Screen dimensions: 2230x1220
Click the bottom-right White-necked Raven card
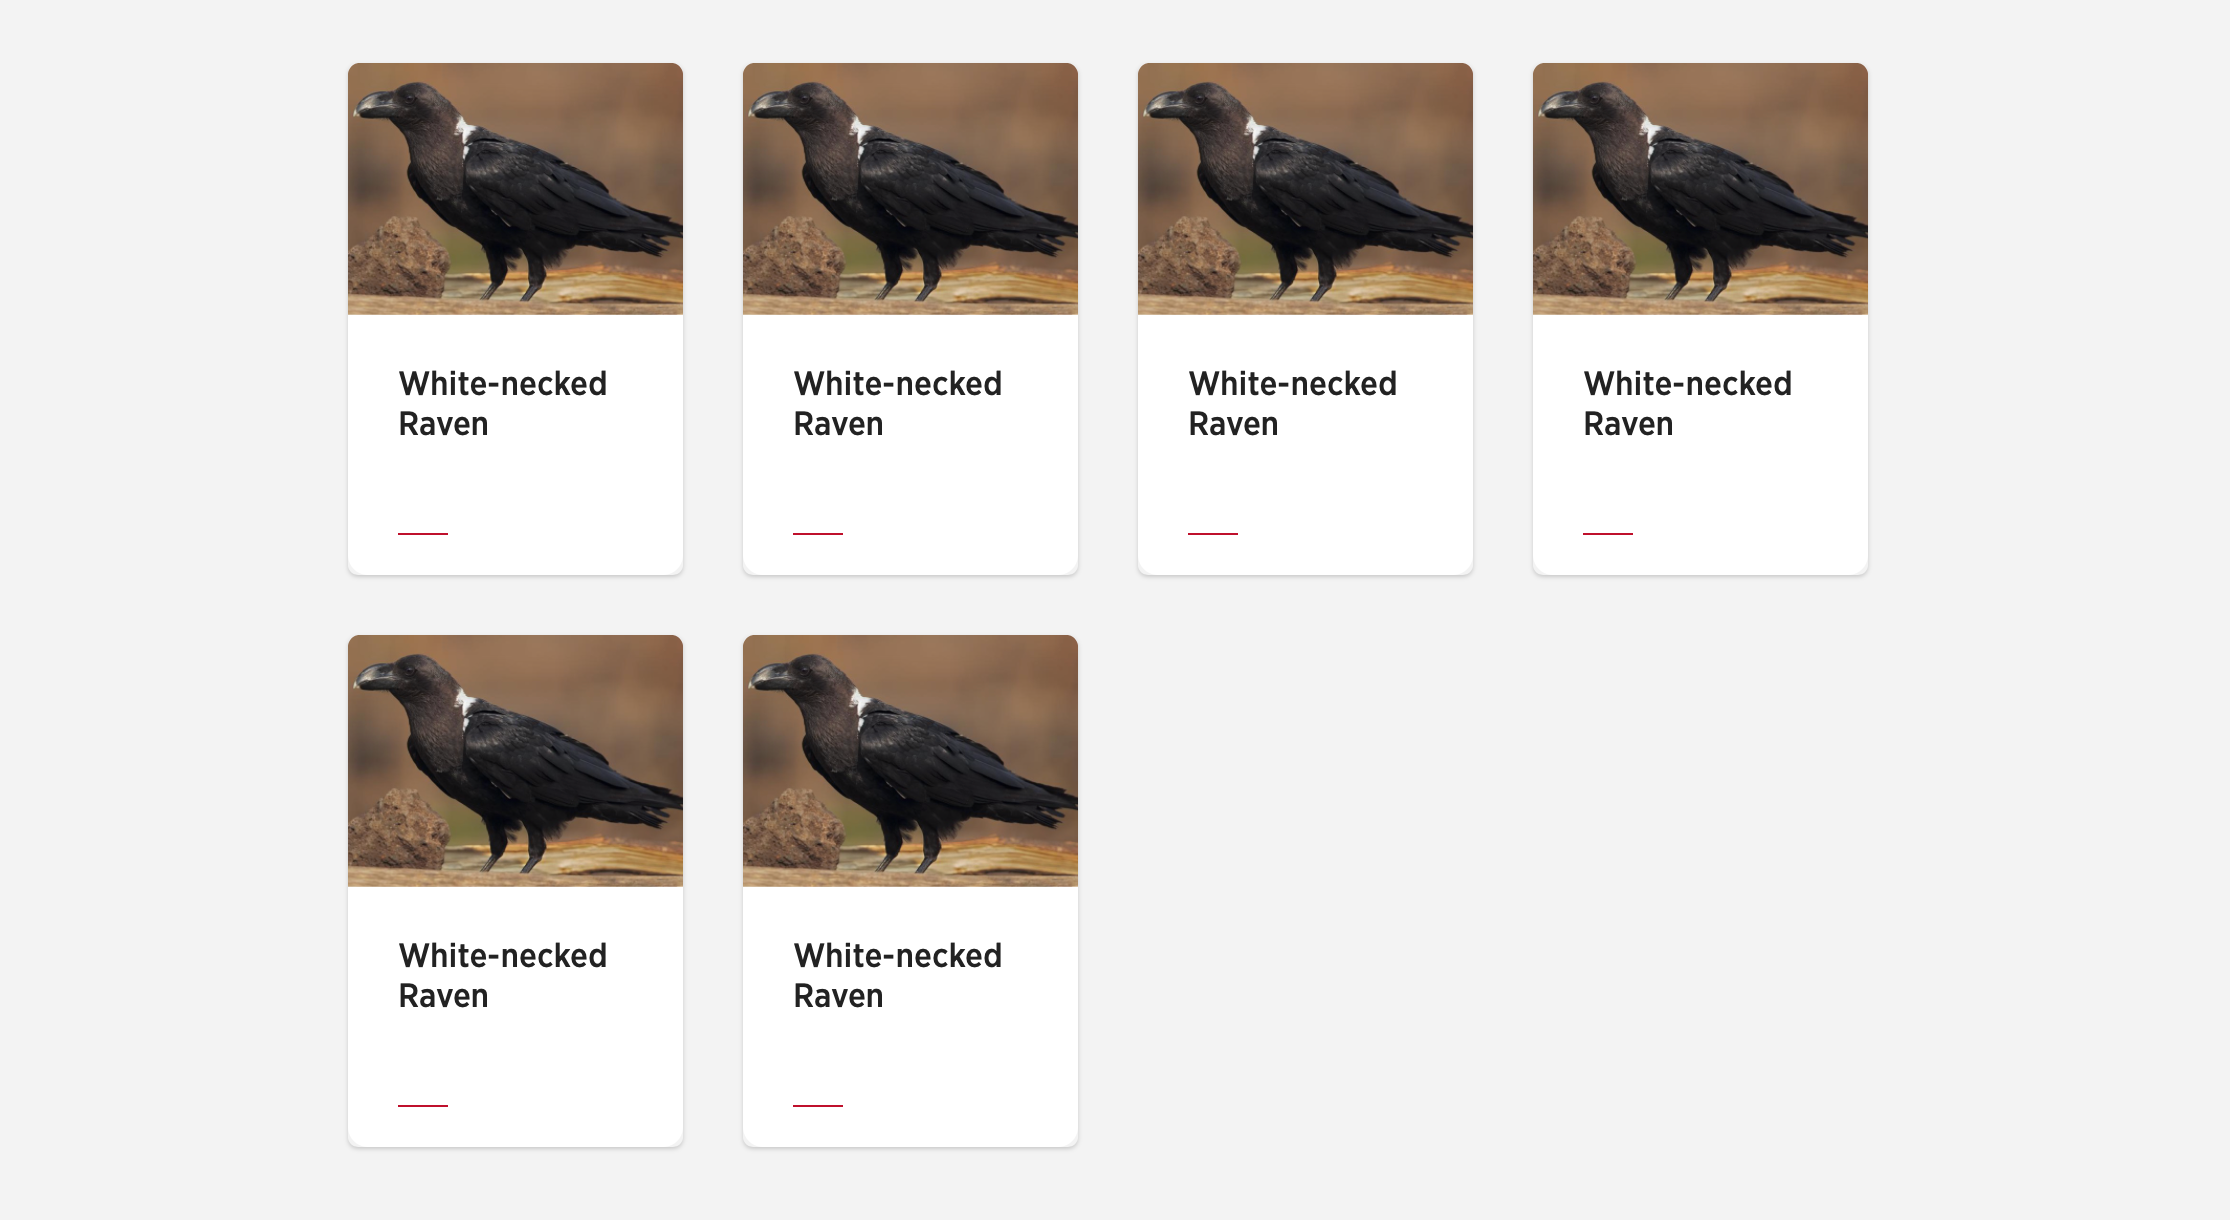pyautogui.click(x=913, y=901)
